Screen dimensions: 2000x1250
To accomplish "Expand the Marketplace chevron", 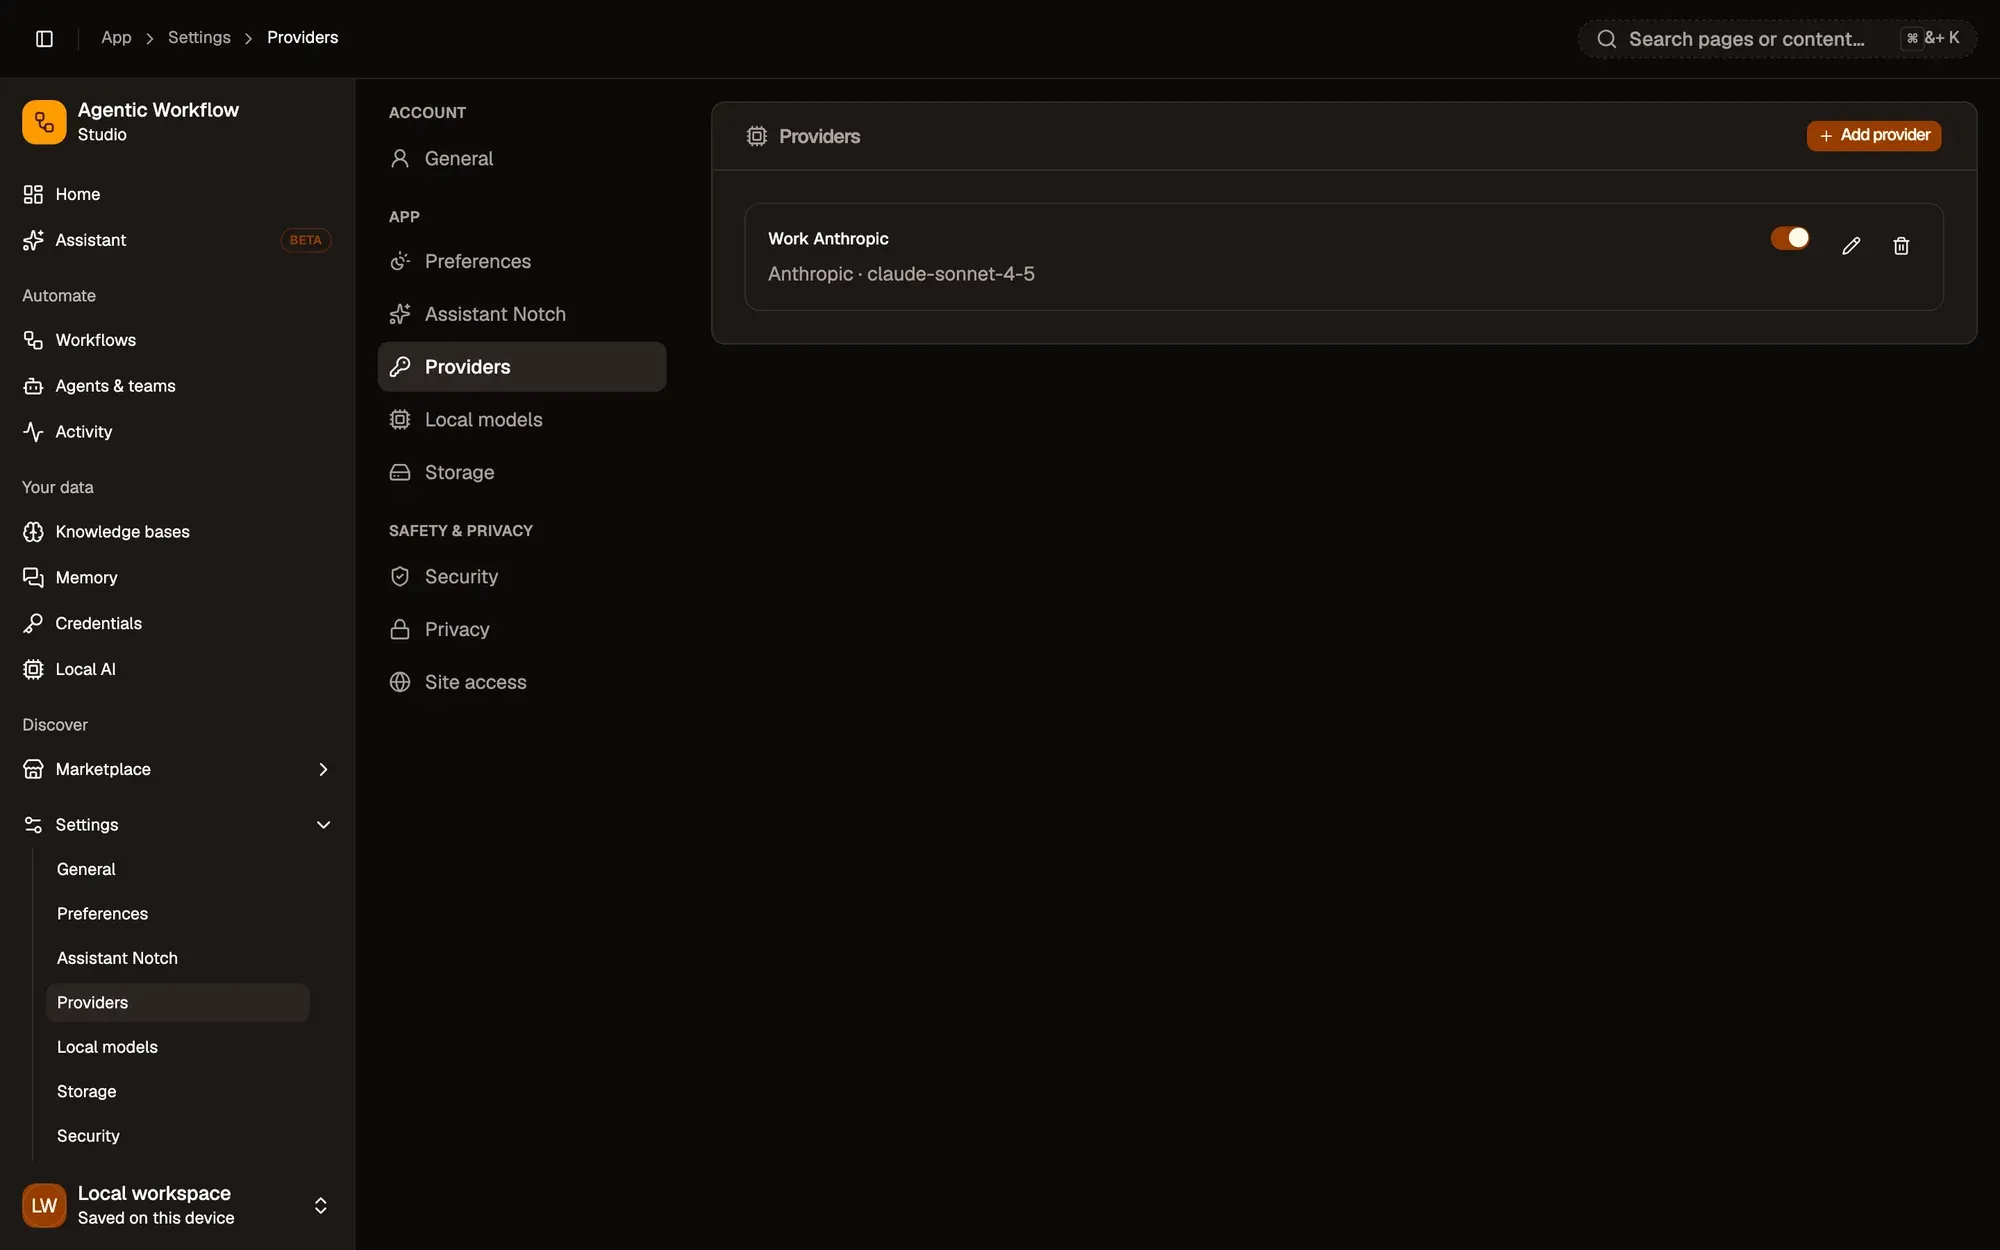I will [x=323, y=769].
